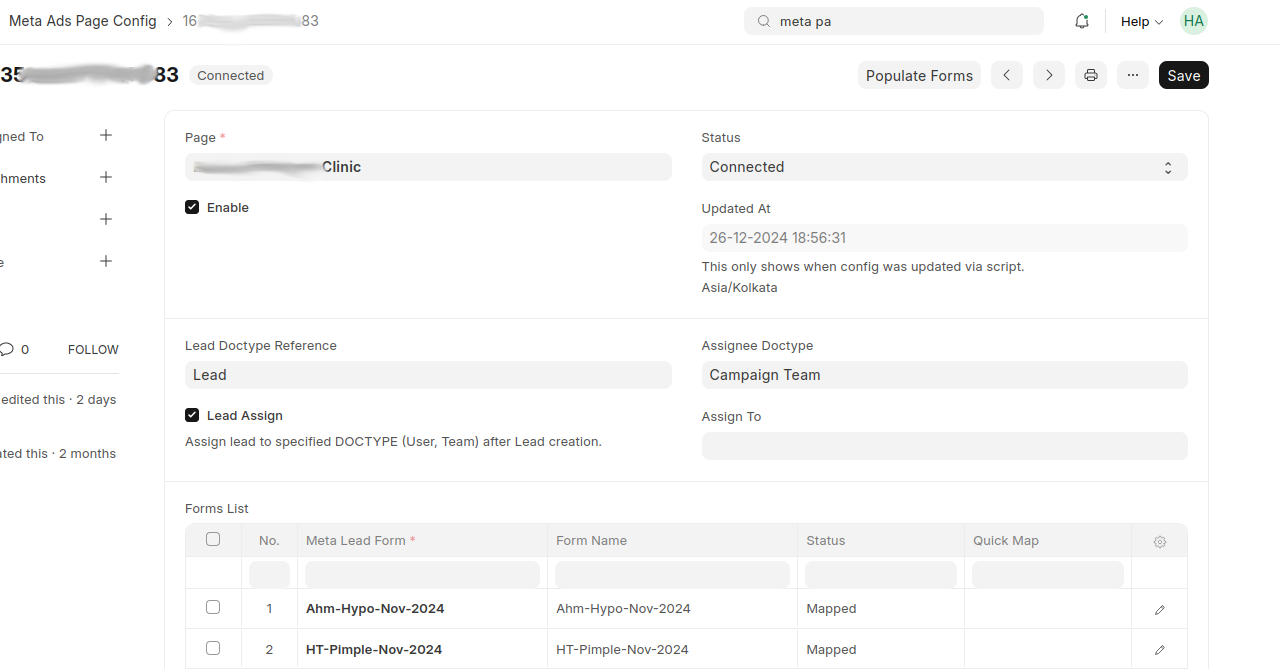
Task: Add assignment with Assigned To plus
Action: pos(106,135)
